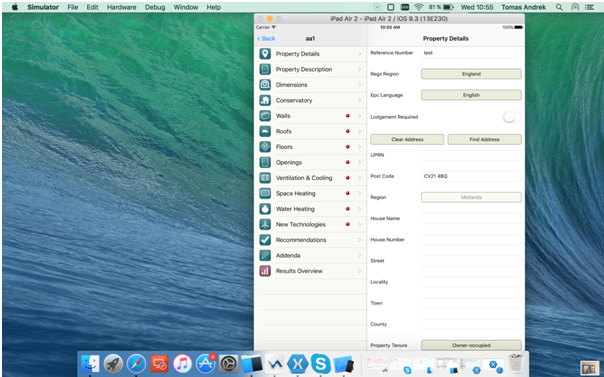Open the Conservatory house icon
604x377 pixels.
click(x=265, y=100)
